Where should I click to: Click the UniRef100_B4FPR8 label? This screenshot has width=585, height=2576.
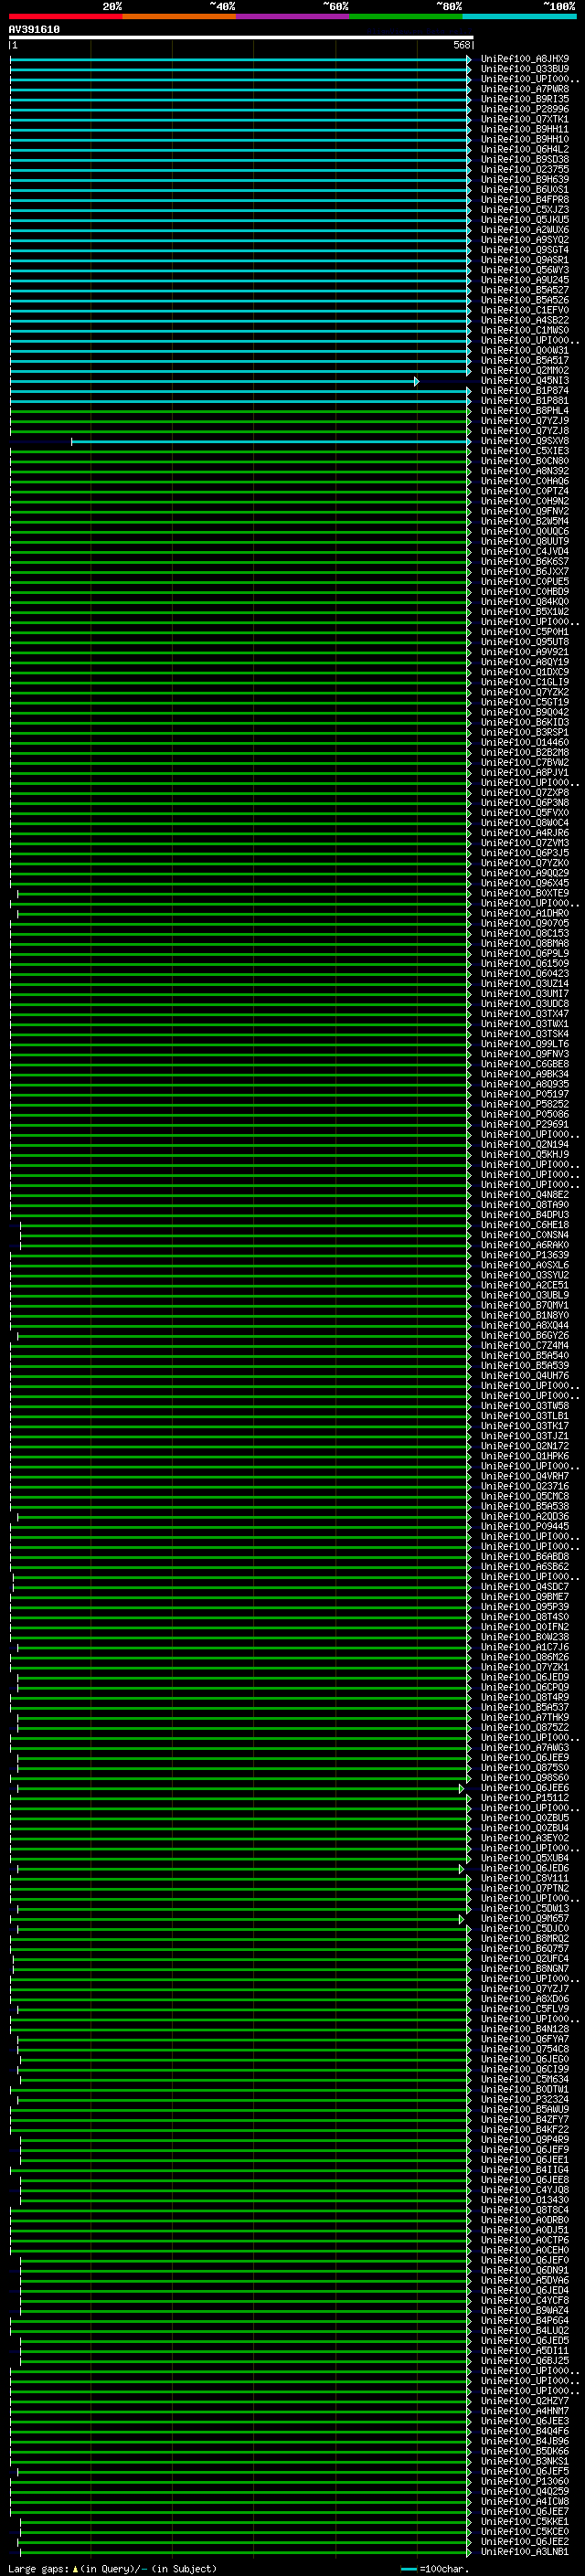[x=525, y=200]
